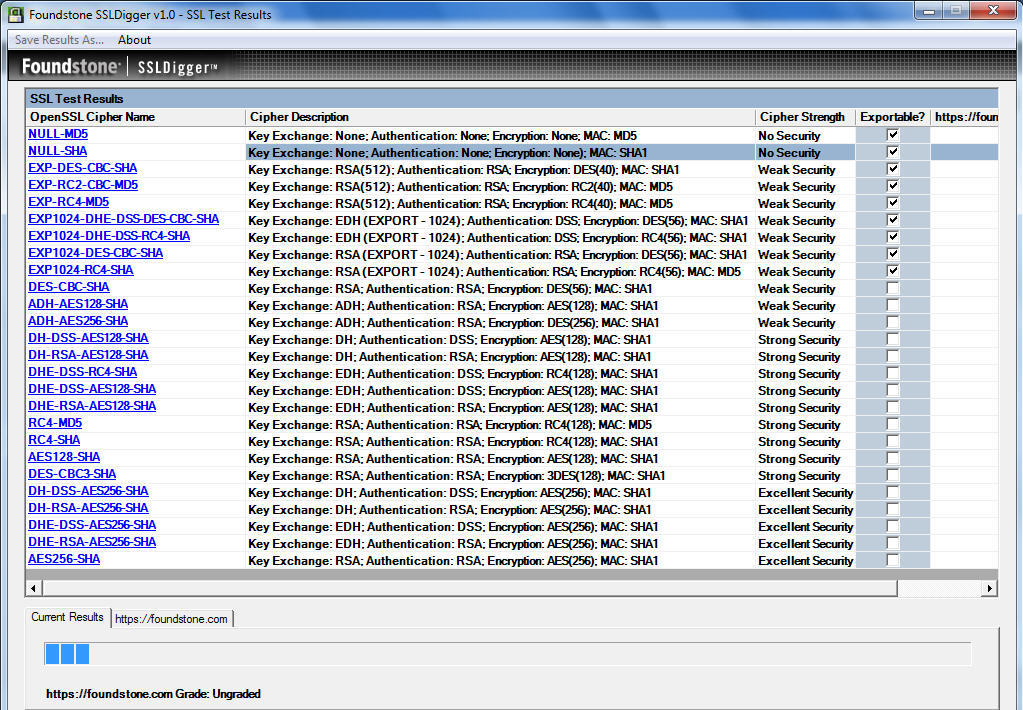Image resolution: width=1023 pixels, height=710 pixels.
Task: Click the EXP1024-DHE-DSS-RC4-SHA cipher link
Action: coord(109,236)
